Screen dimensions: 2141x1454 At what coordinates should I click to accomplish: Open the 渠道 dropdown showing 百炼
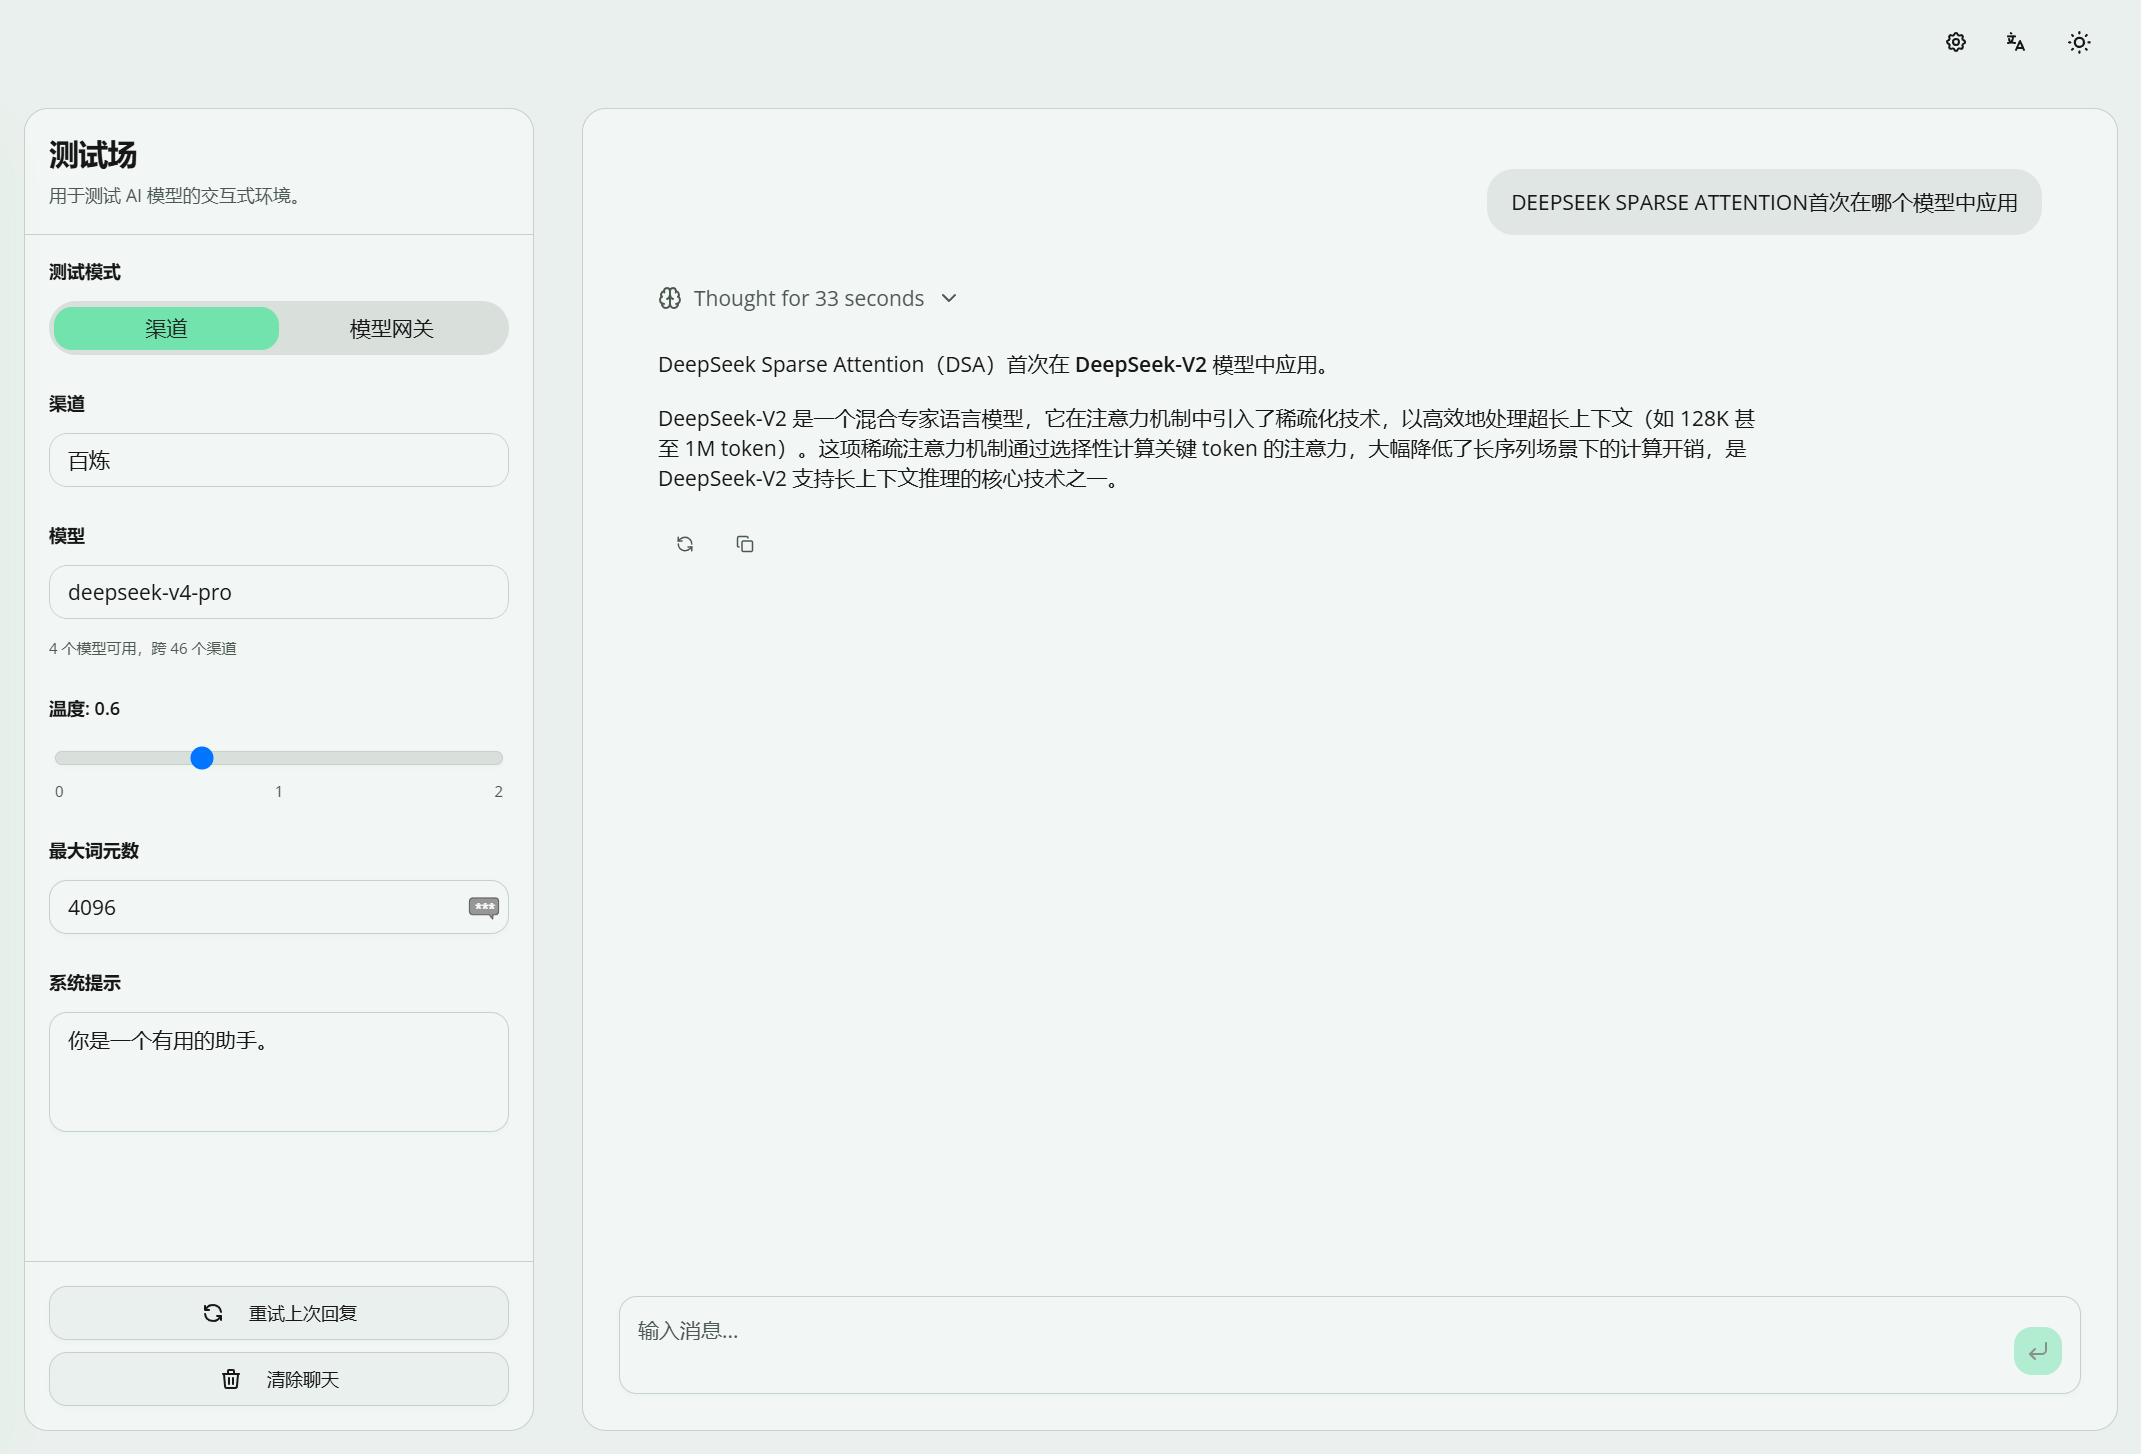[279, 460]
